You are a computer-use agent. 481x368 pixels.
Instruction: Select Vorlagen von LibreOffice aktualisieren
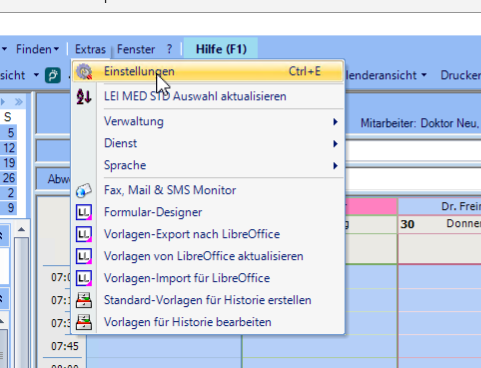(208, 256)
